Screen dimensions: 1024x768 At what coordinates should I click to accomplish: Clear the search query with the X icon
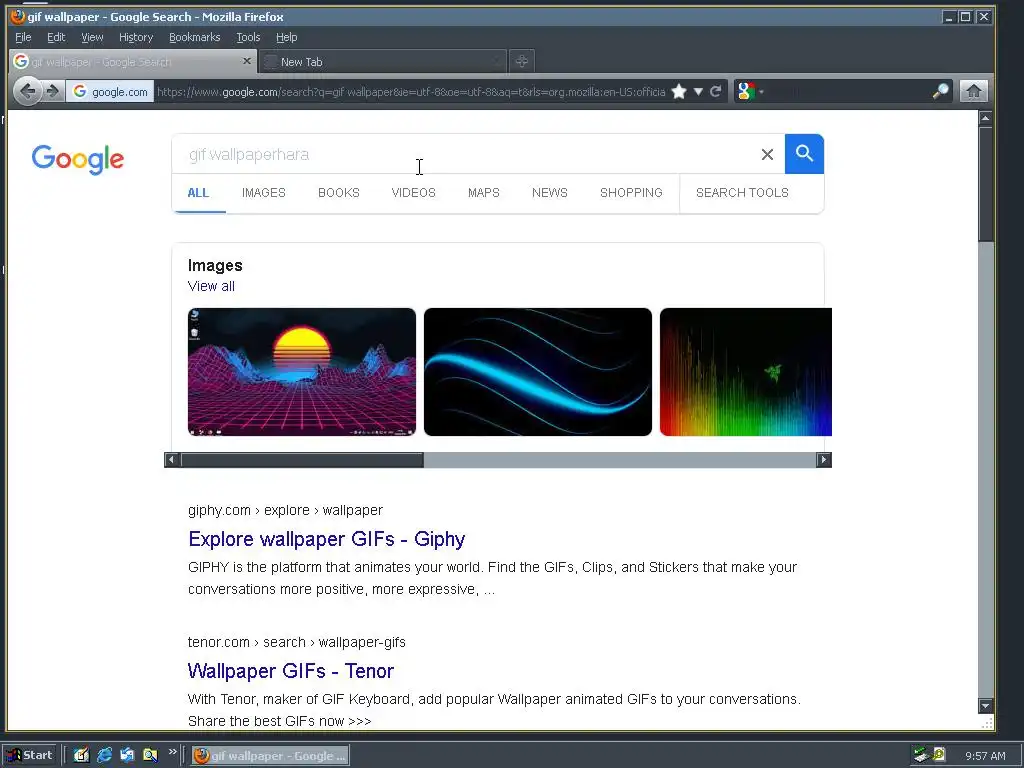point(767,155)
